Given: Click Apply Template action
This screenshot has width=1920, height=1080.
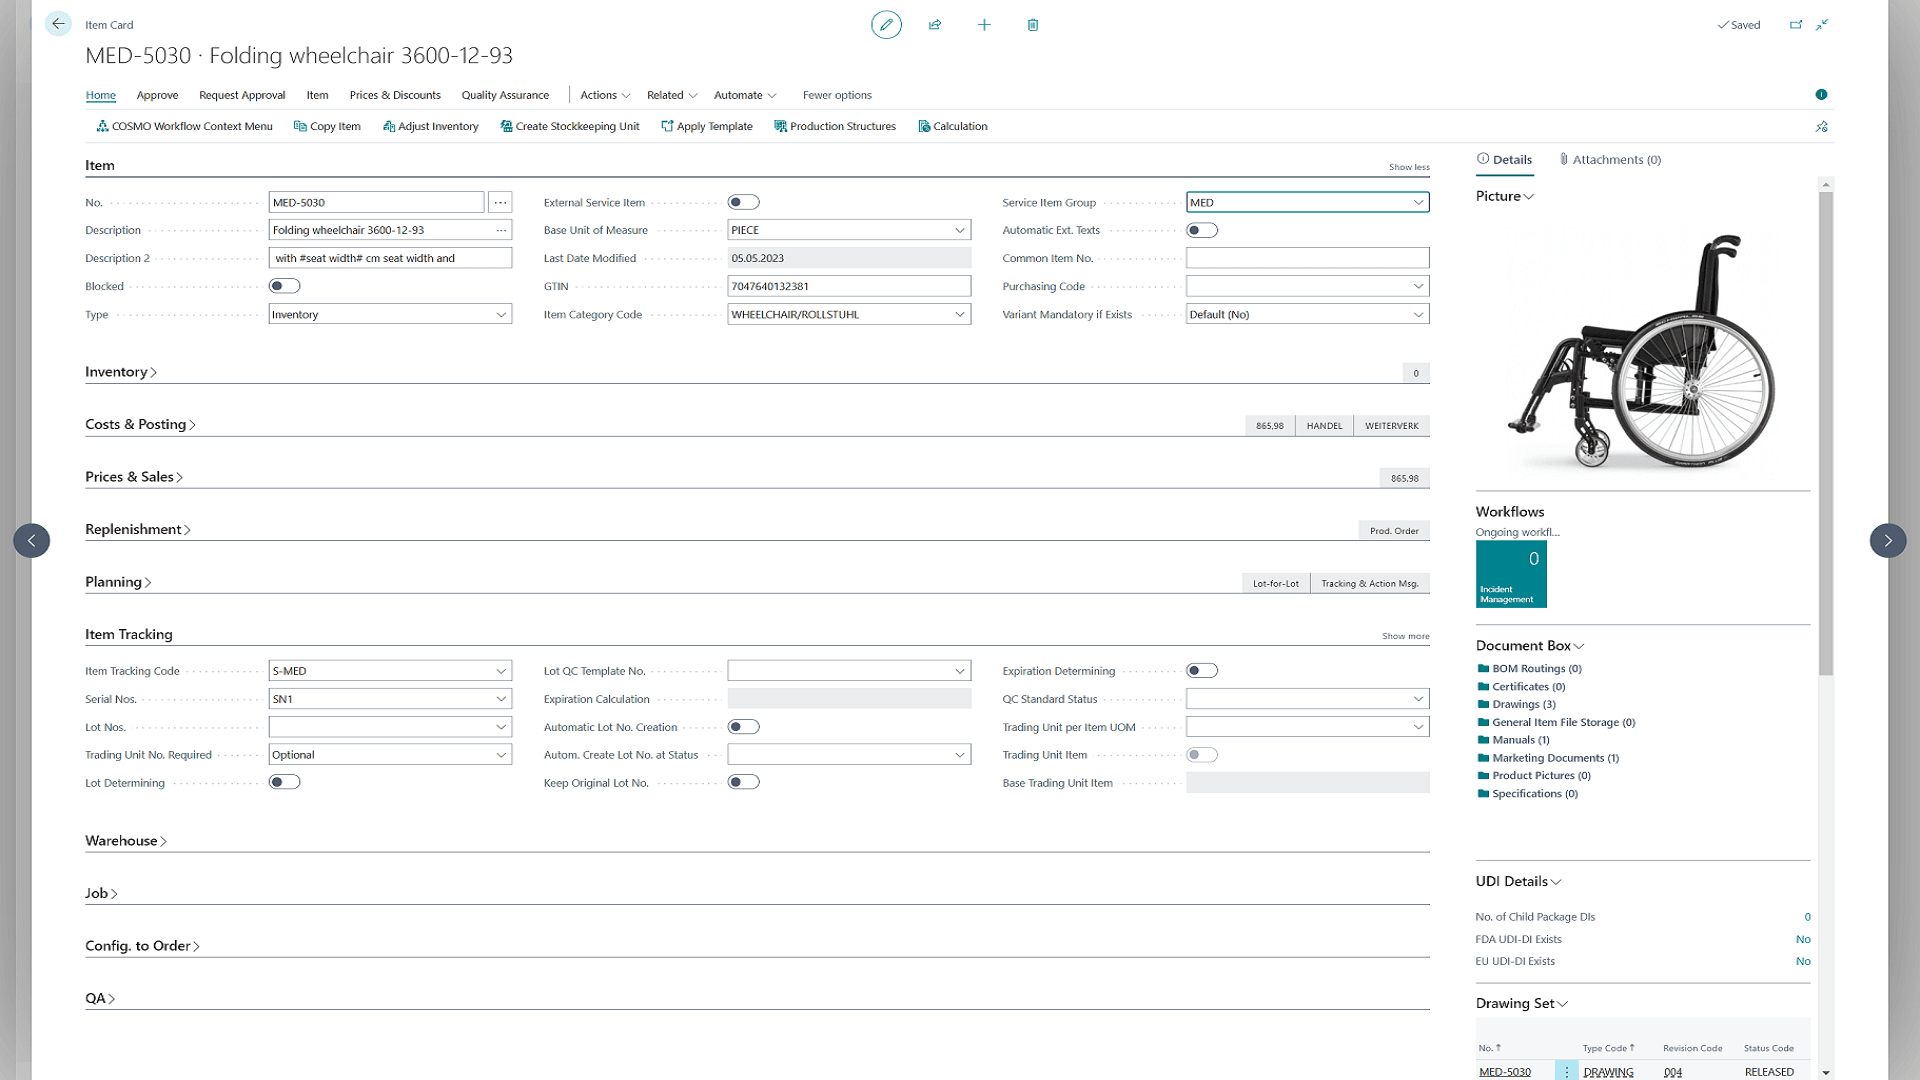Looking at the screenshot, I should point(707,127).
